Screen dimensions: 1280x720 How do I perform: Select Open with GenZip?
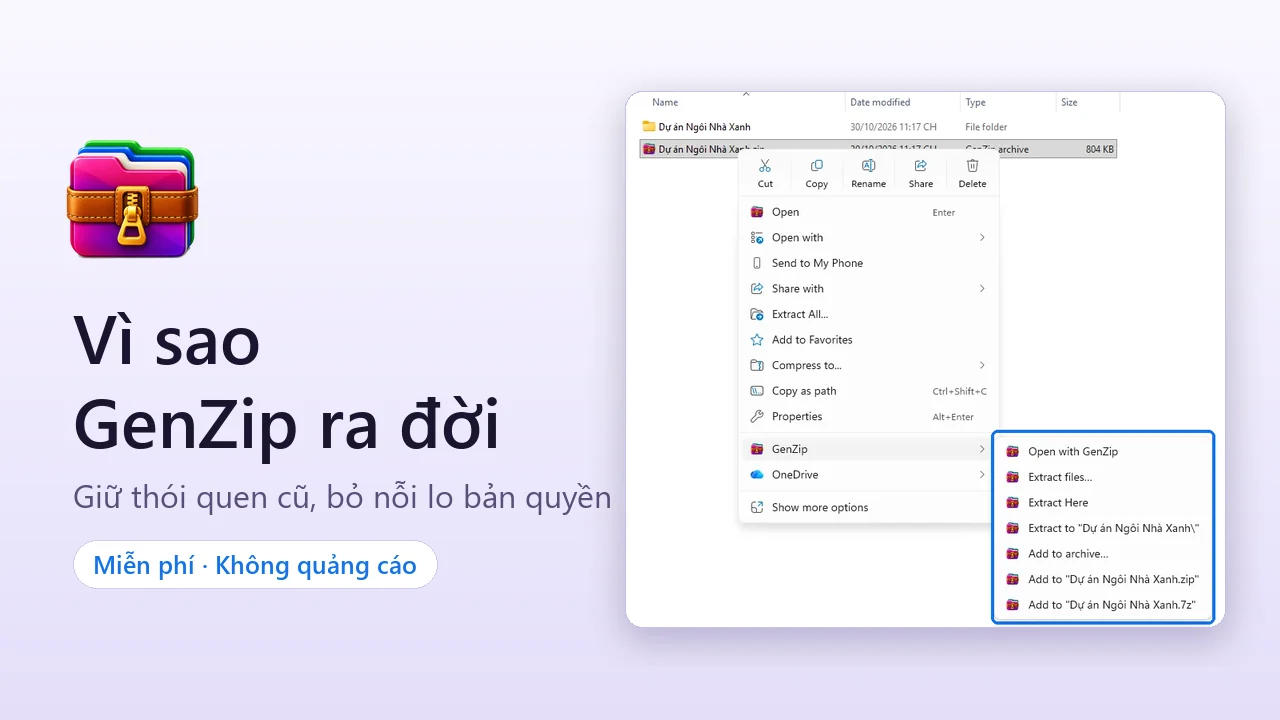[x=1103, y=452]
